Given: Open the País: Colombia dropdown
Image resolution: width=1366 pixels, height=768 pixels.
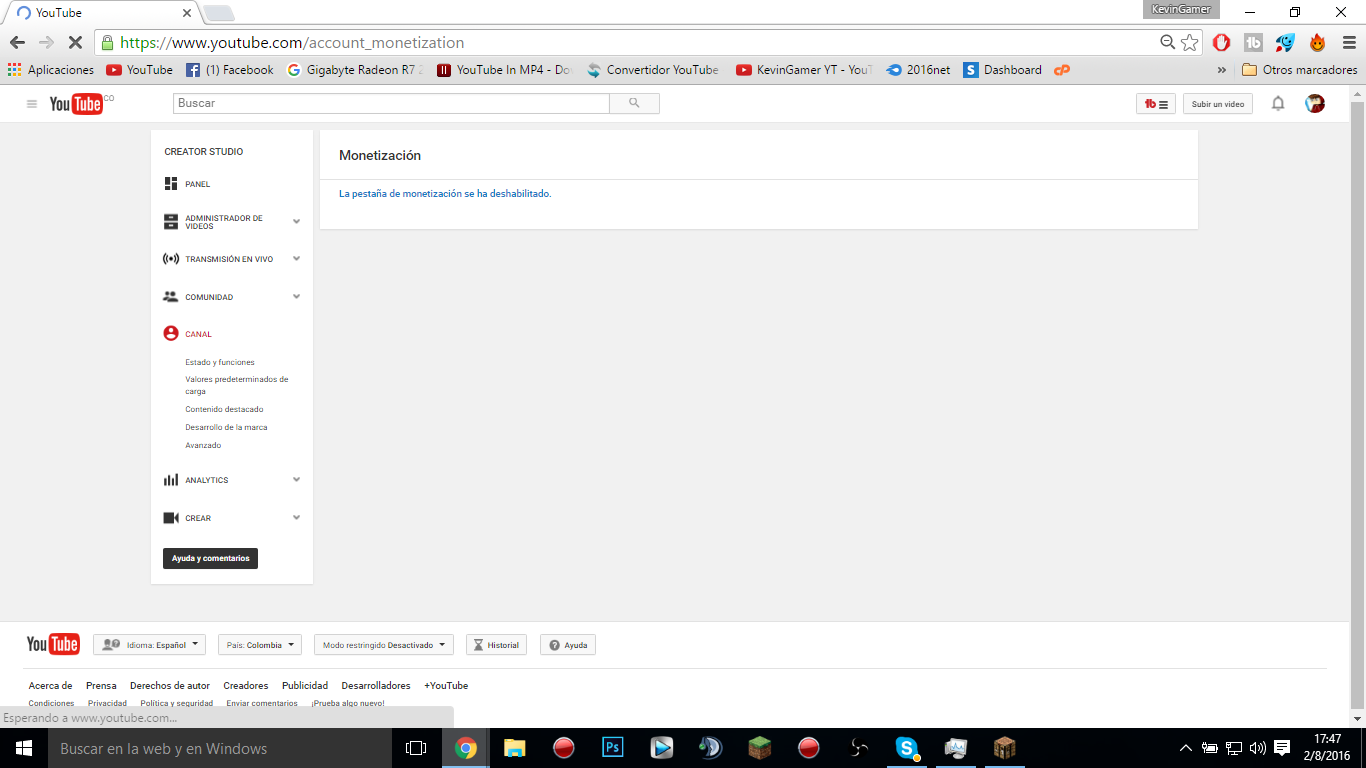Looking at the screenshot, I should coord(260,645).
